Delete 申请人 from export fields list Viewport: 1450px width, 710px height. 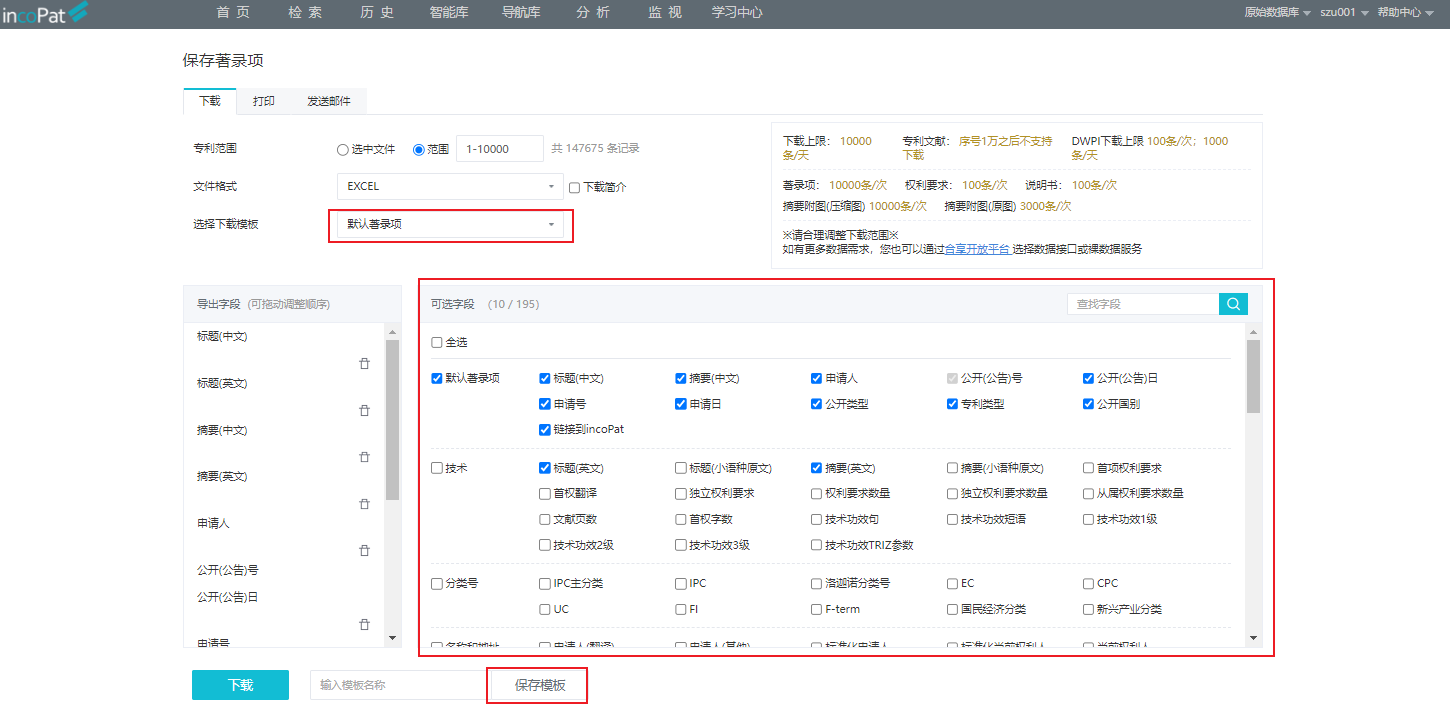coord(364,550)
